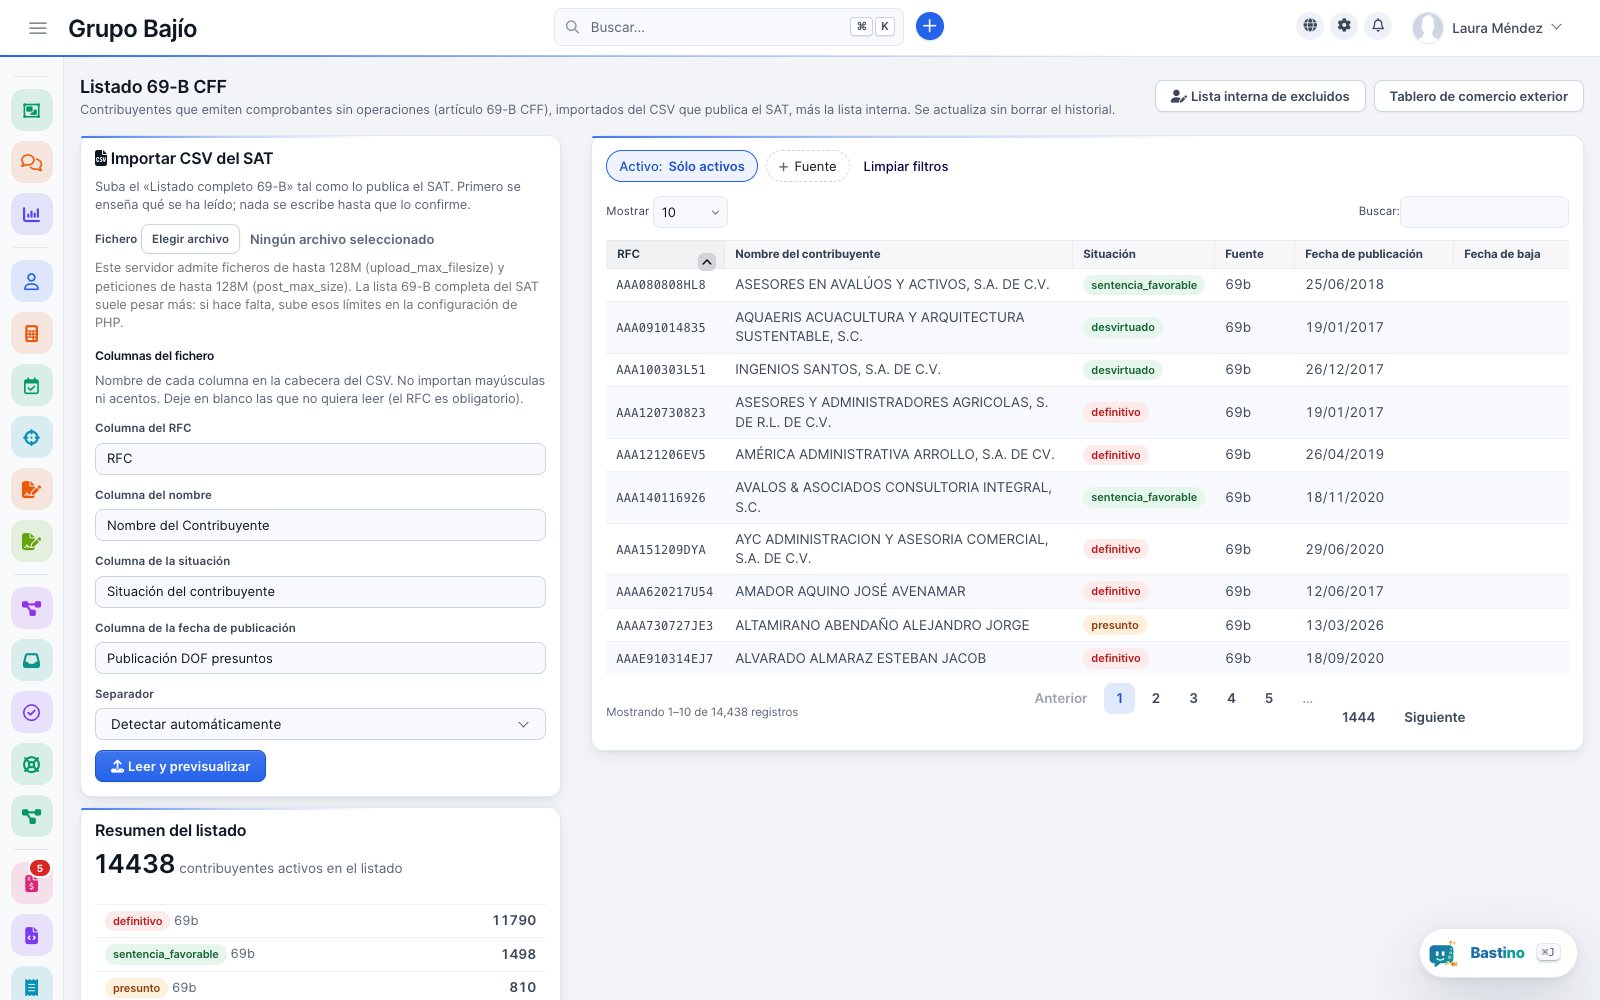This screenshot has width=1600, height=1000.
Task: Open the settings gear in header
Action: 1344,26
